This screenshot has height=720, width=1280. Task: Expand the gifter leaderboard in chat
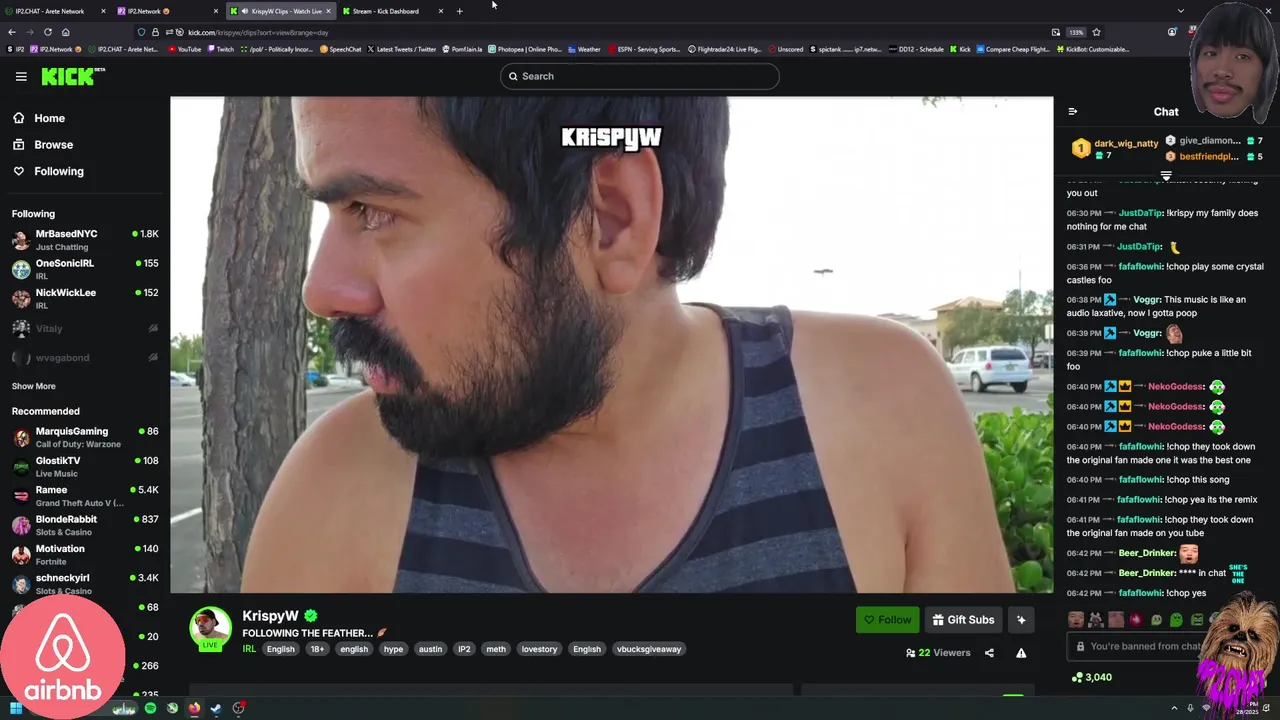(1166, 176)
